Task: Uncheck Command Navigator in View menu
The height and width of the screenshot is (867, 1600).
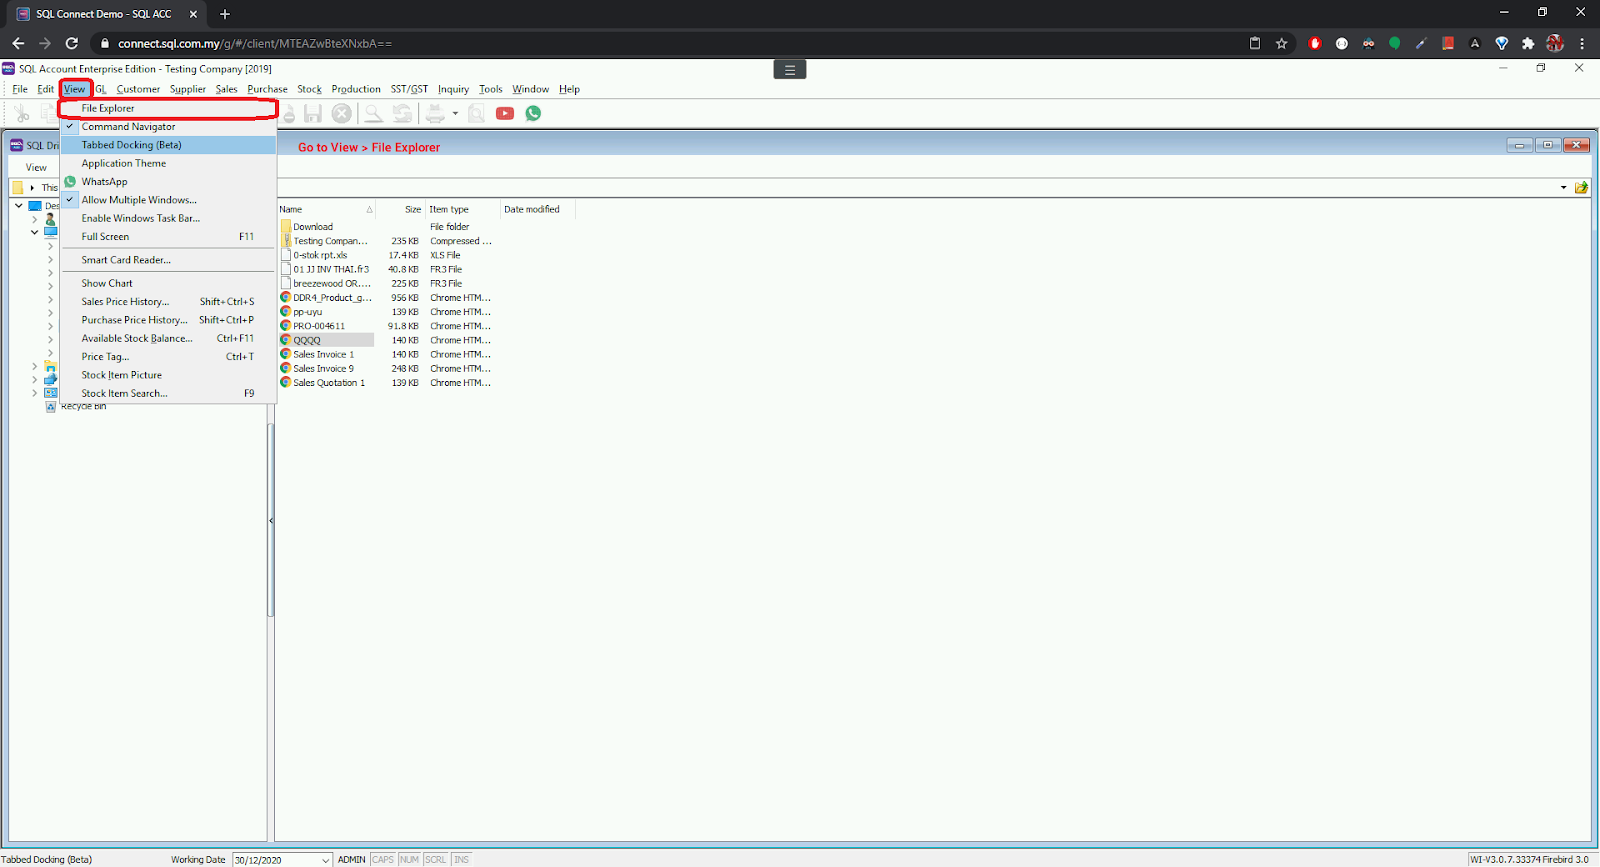Action: [128, 127]
